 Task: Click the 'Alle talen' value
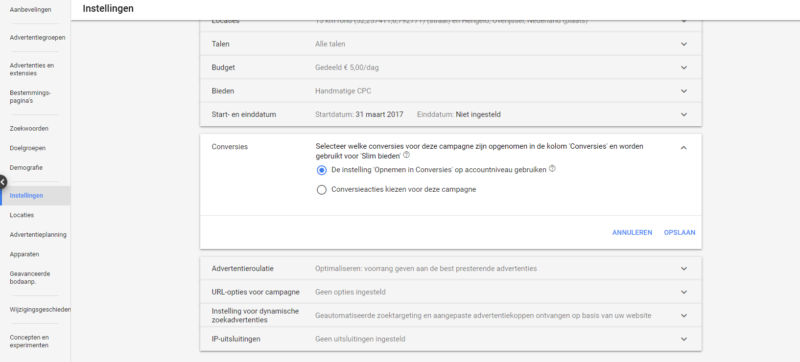(330, 44)
